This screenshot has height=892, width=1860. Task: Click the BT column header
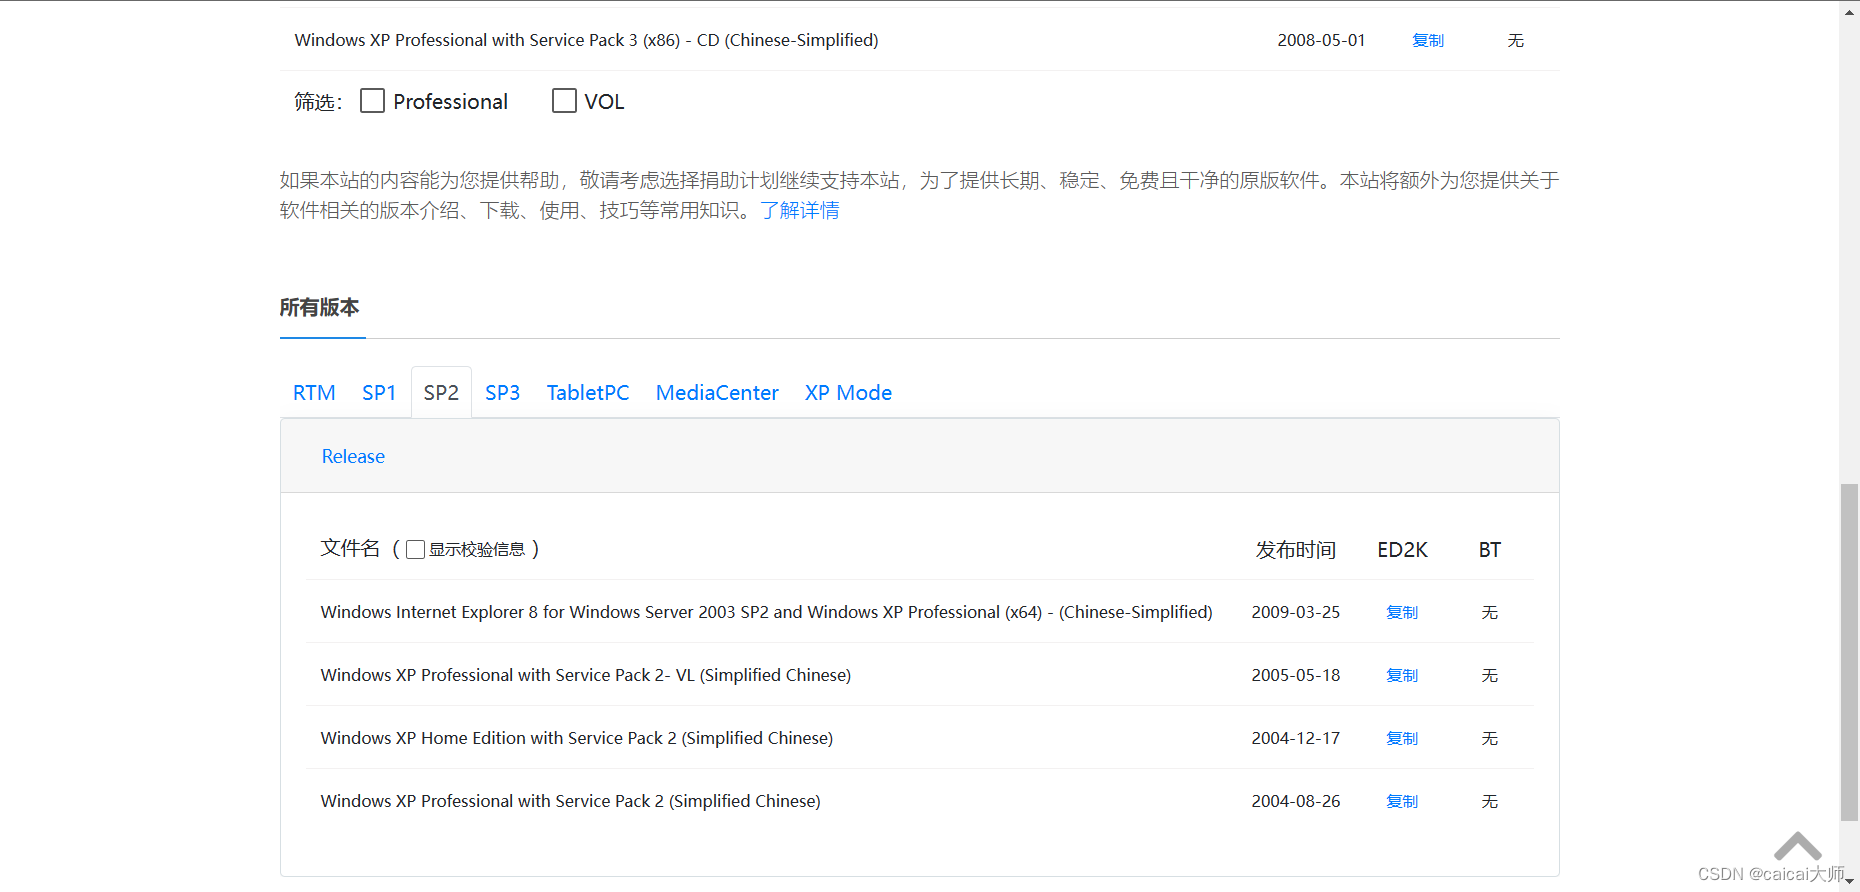coord(1489,550)
